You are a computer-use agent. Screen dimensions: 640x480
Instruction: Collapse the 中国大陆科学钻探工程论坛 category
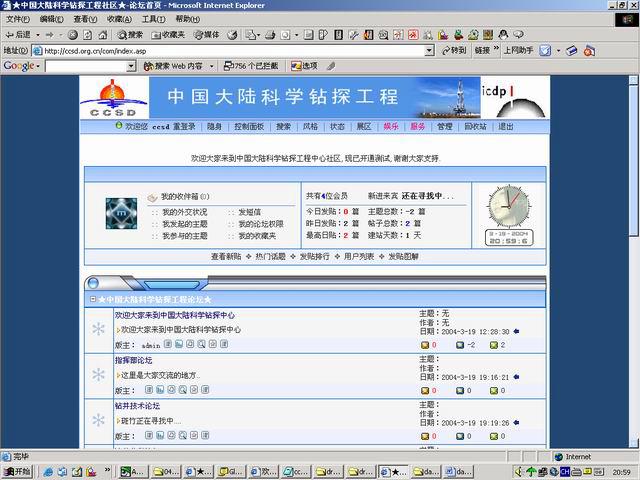[x=92, y=299]
